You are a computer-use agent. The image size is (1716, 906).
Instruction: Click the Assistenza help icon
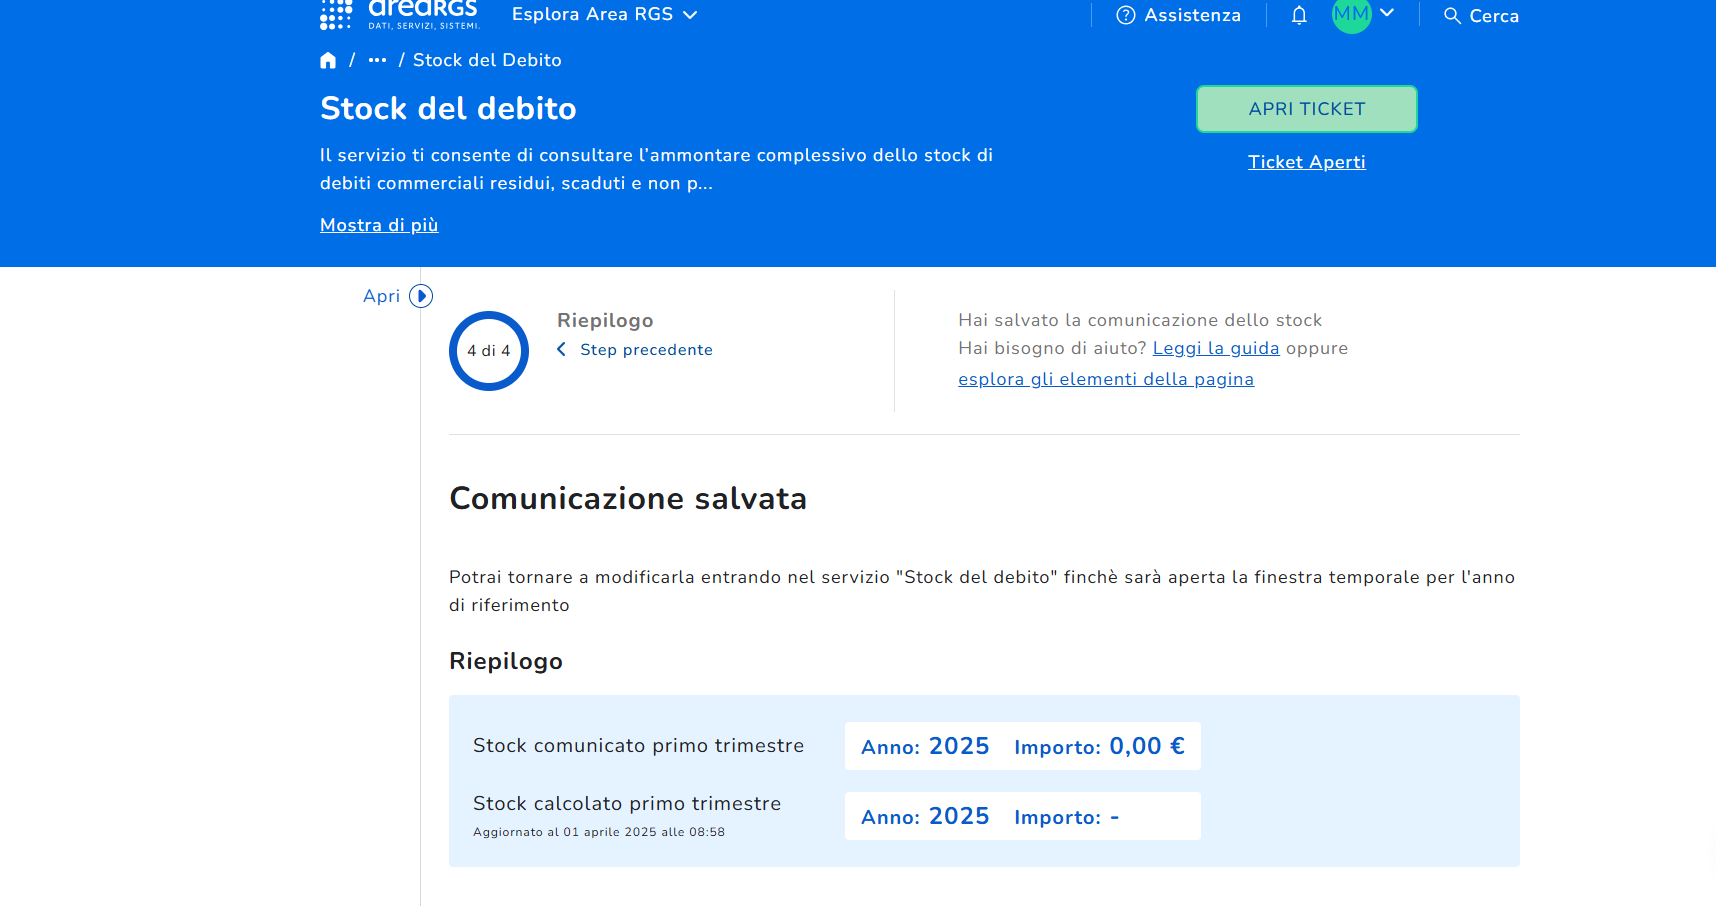click(1126, 15)
